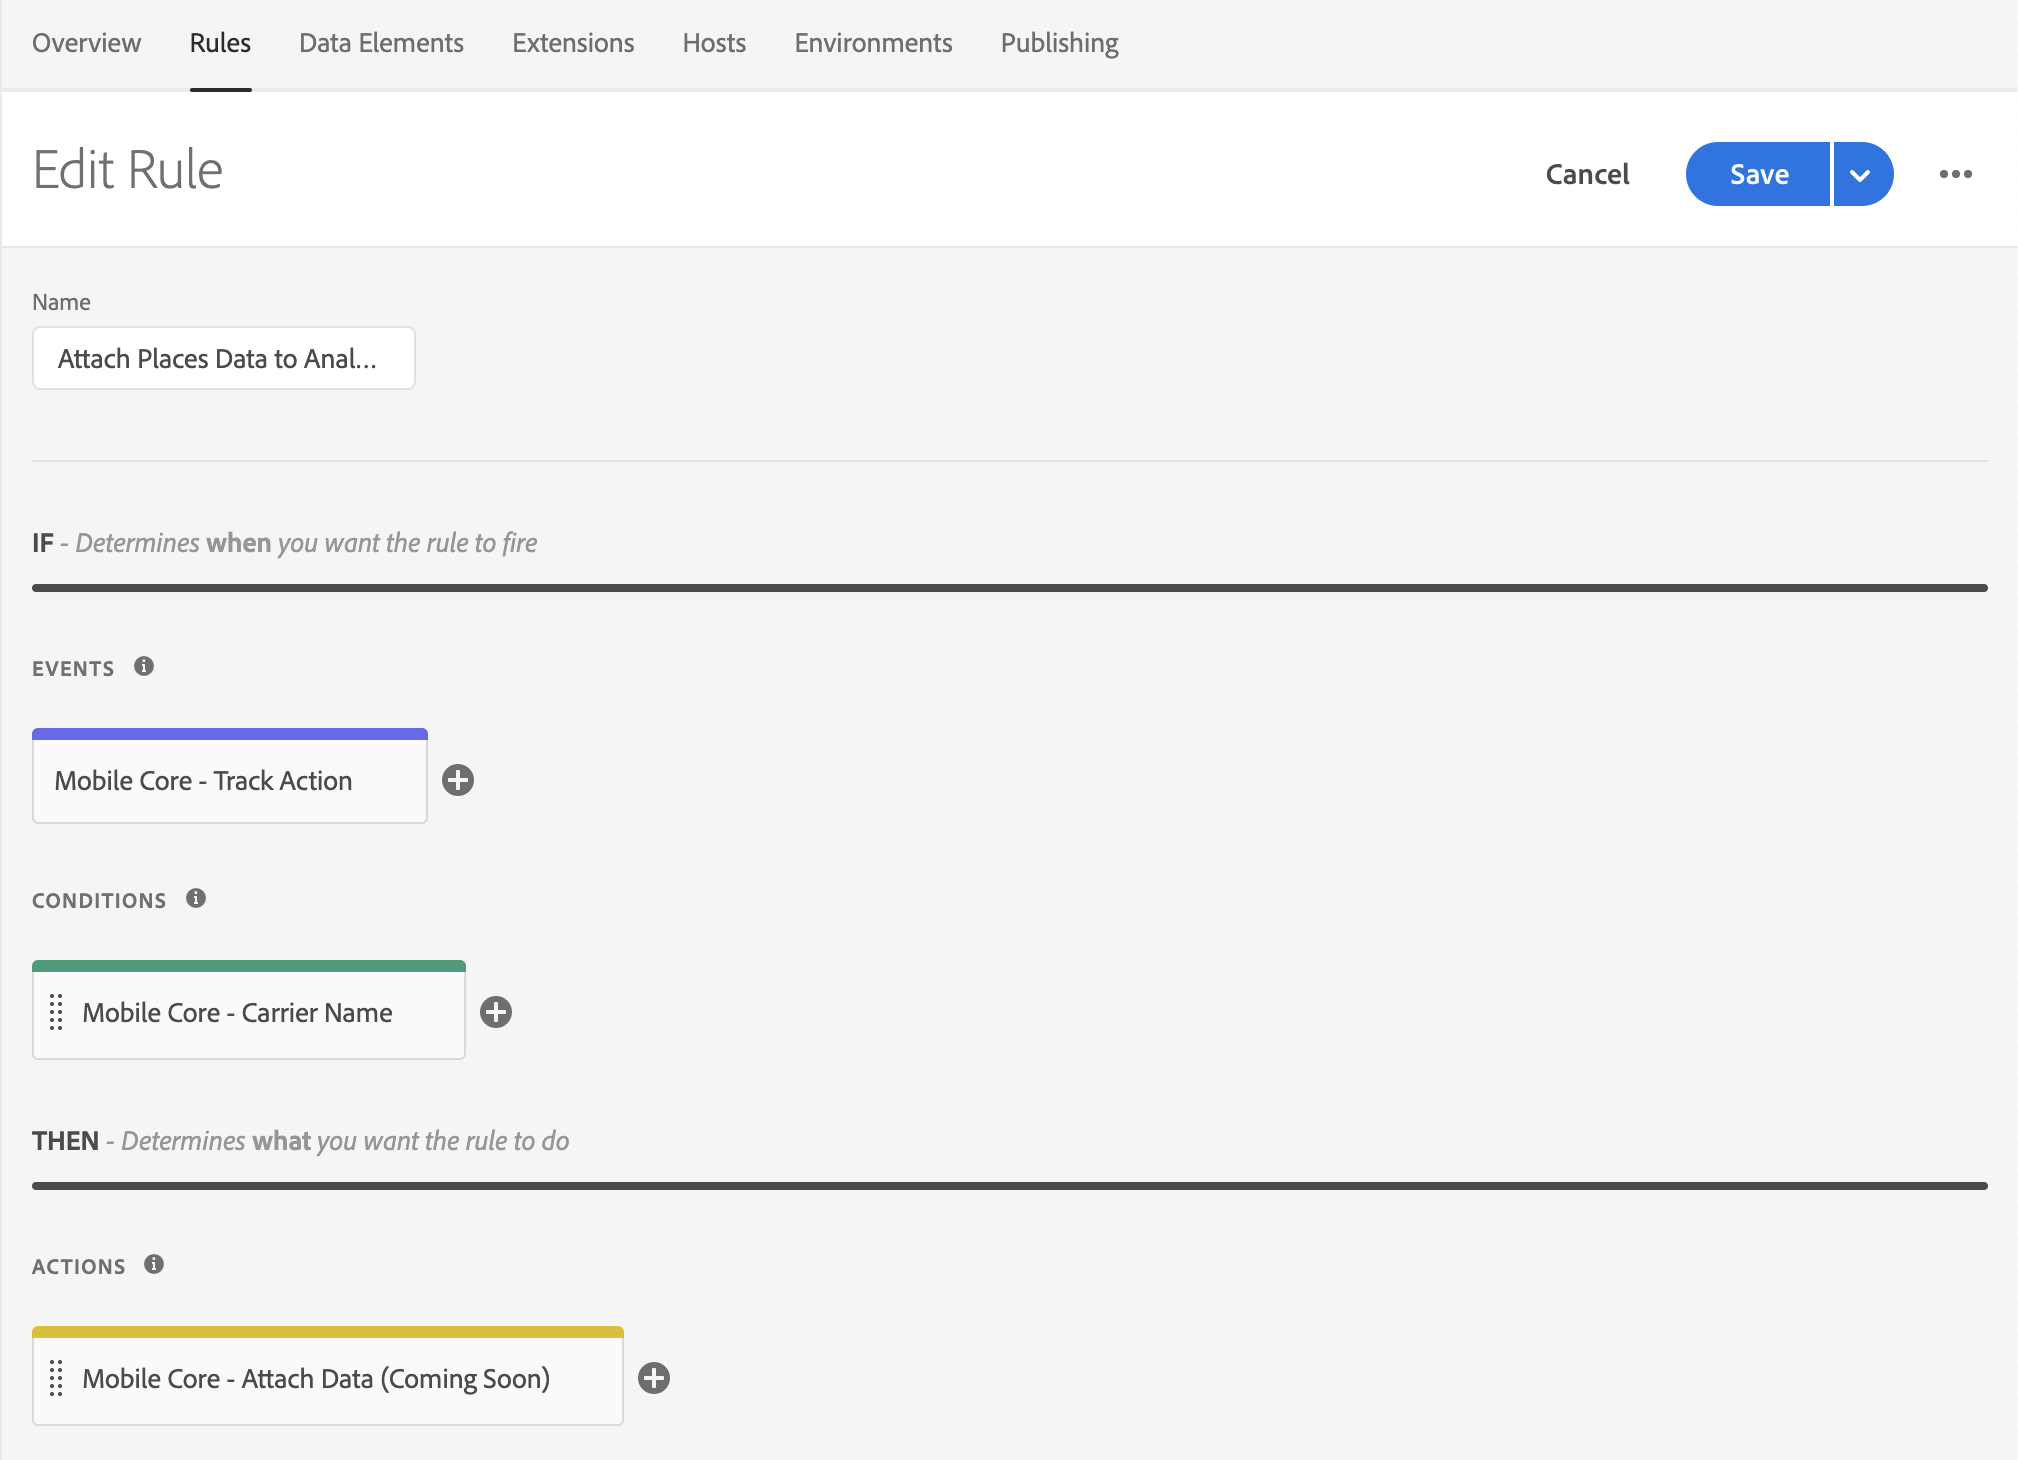
Task: Grab the Carrier Name condition drag handle
Action: [56, 1012]
